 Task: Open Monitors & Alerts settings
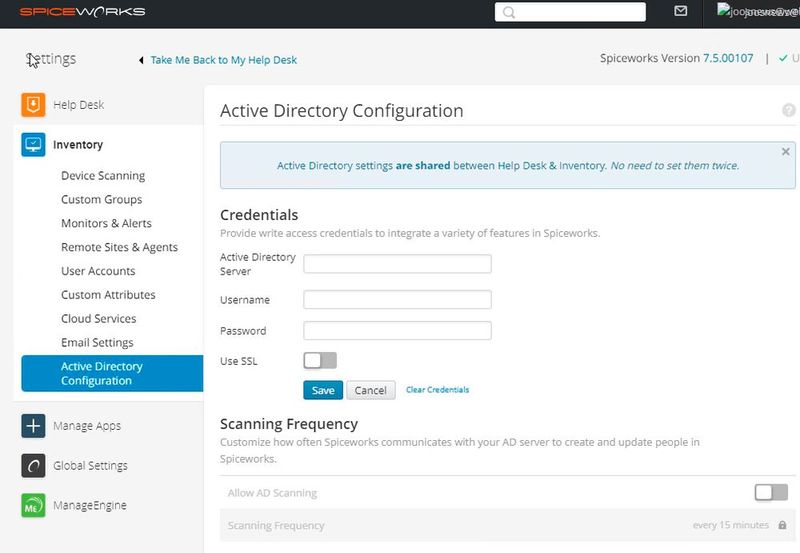coord(106,223)
